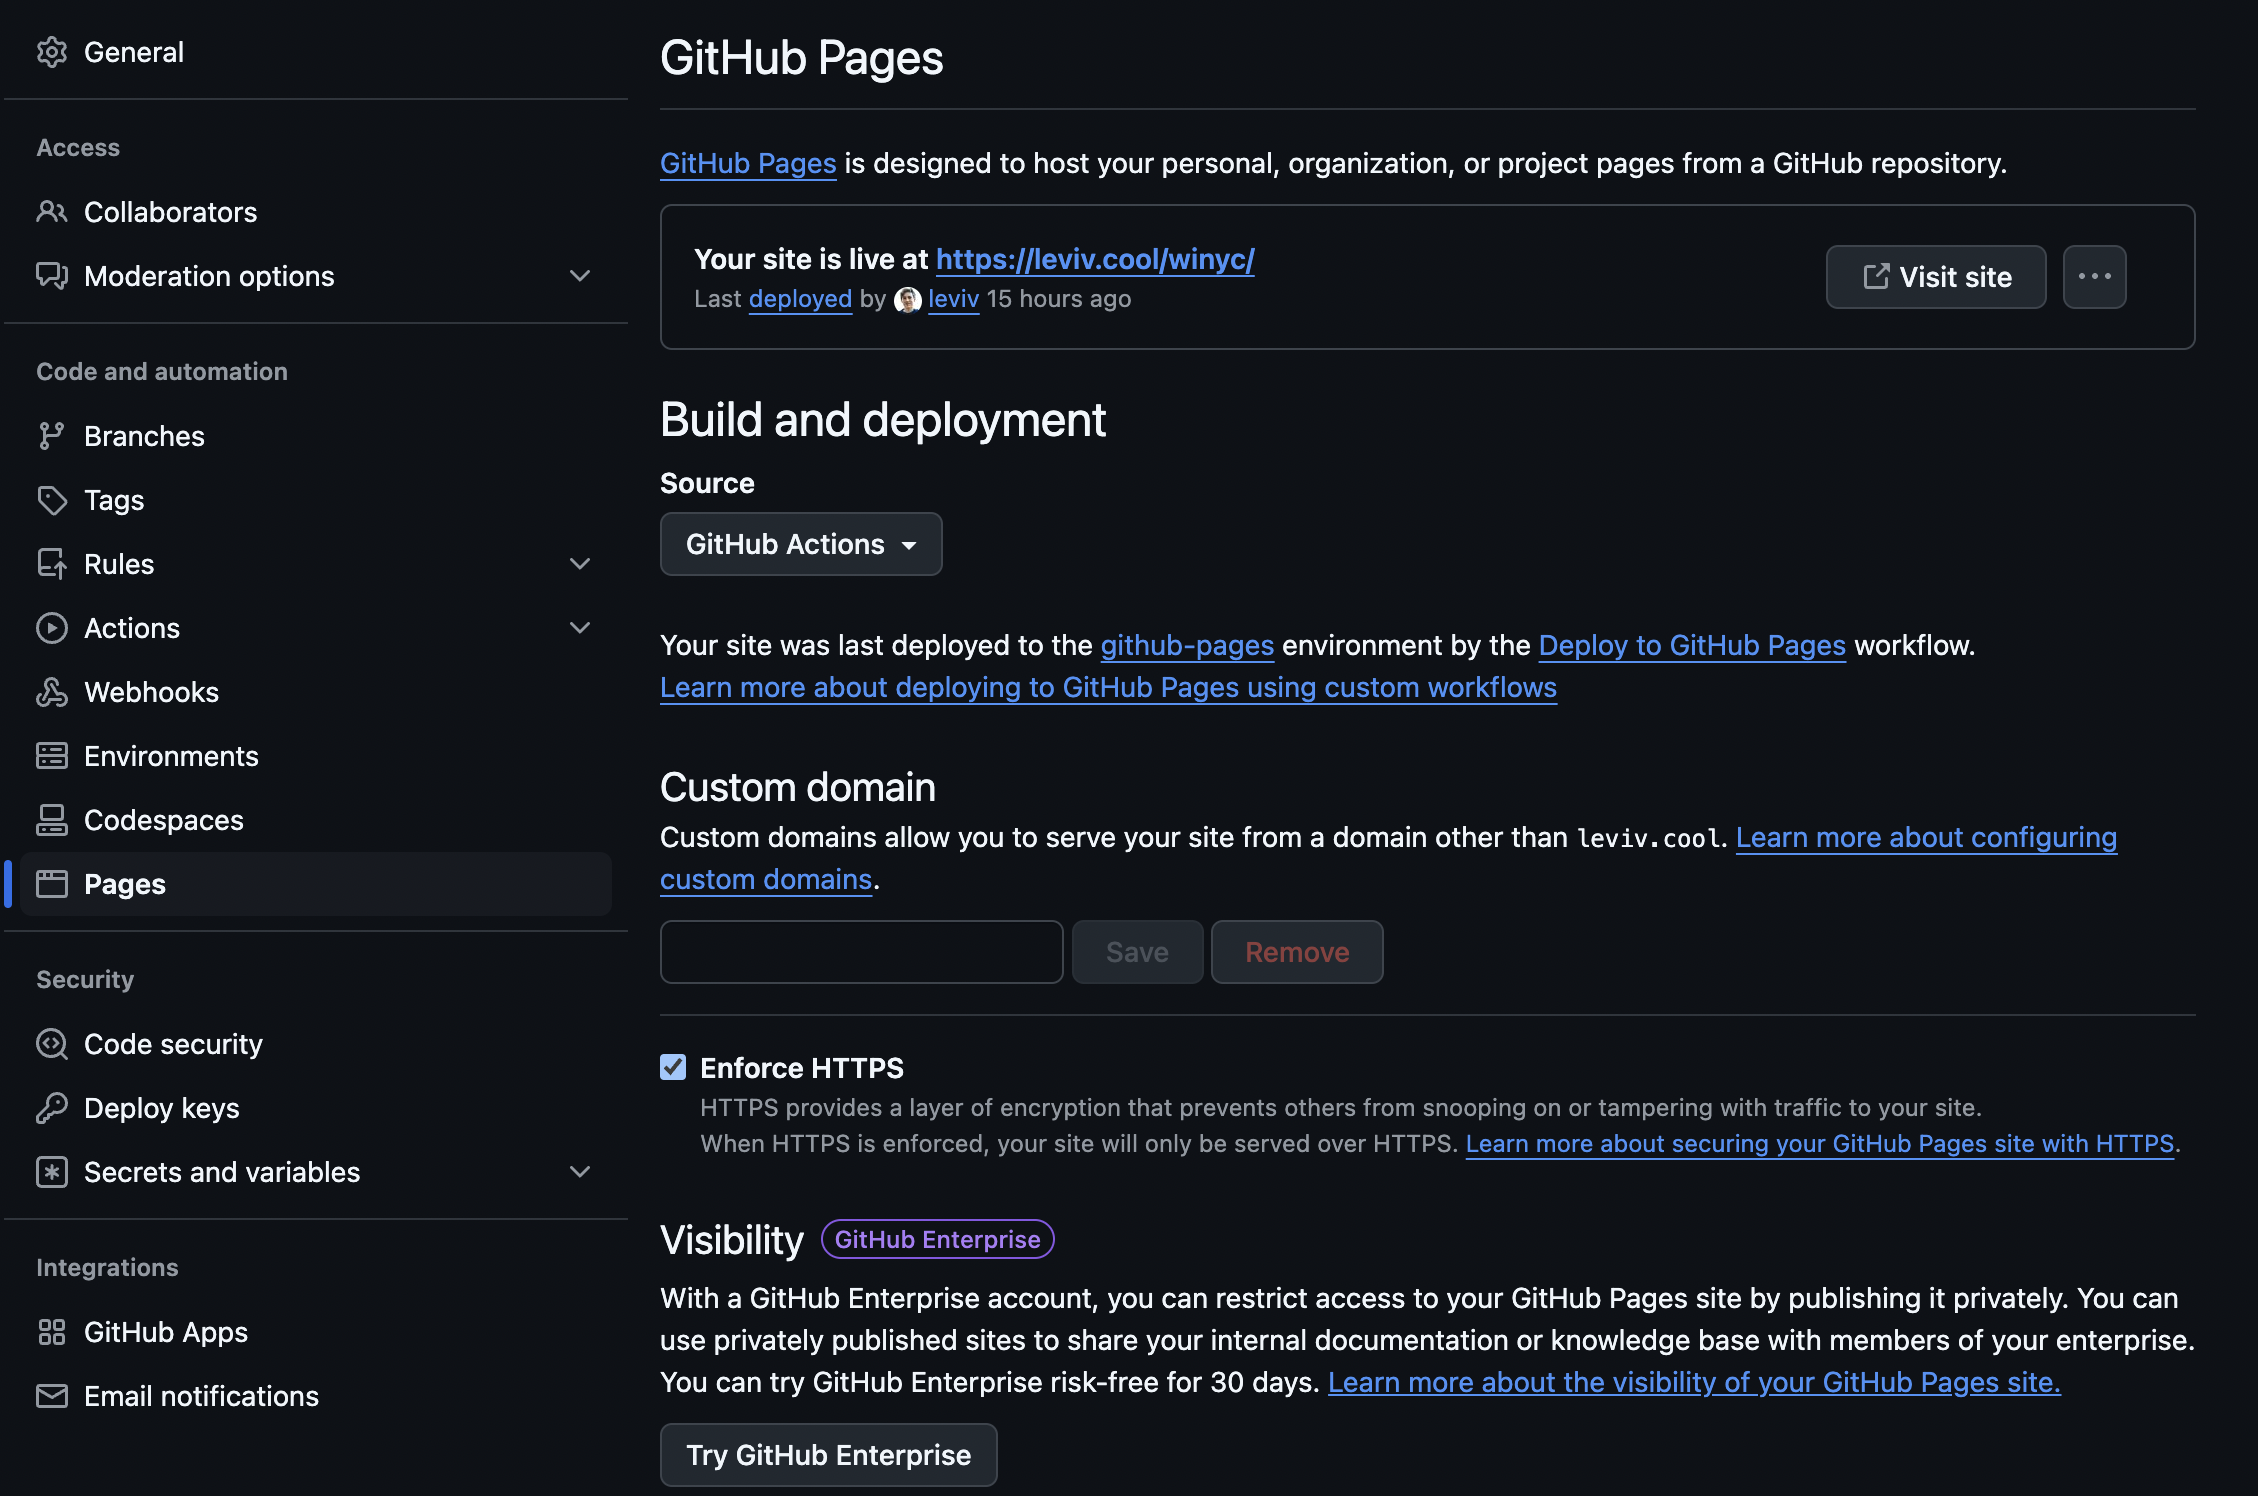
Task: Open Webhooks settings
Action: 316,692
